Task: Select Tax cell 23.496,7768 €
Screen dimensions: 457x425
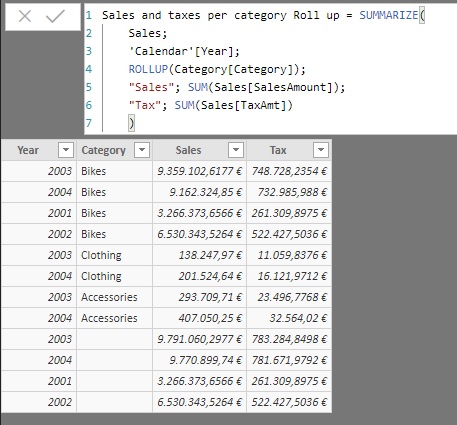Action: (x=289, y=297)
